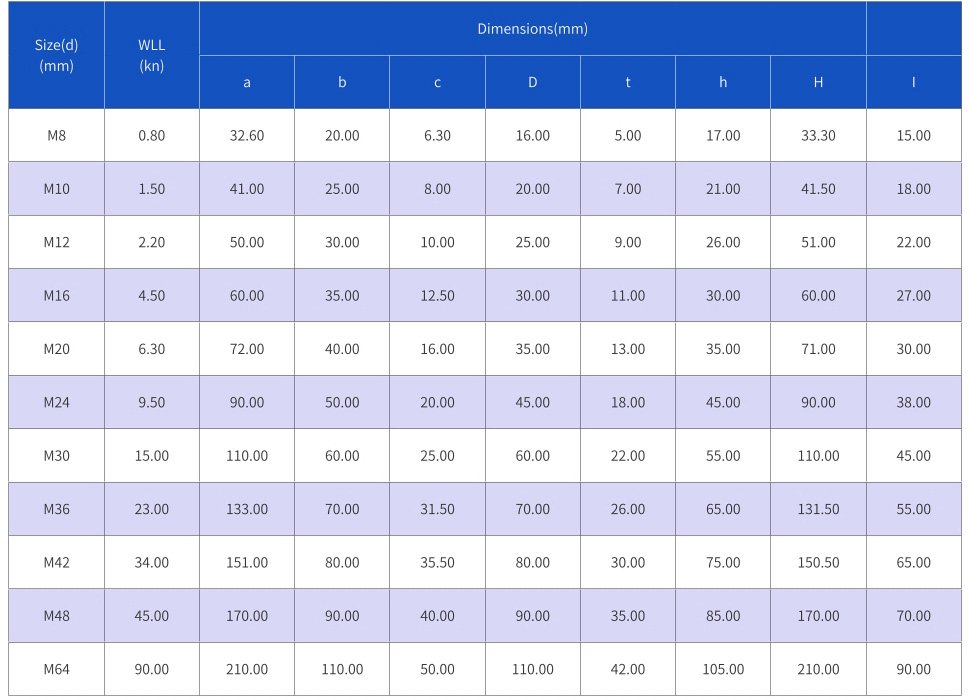
Task: Select the M8 row label
Action: (x=56, y=136)
